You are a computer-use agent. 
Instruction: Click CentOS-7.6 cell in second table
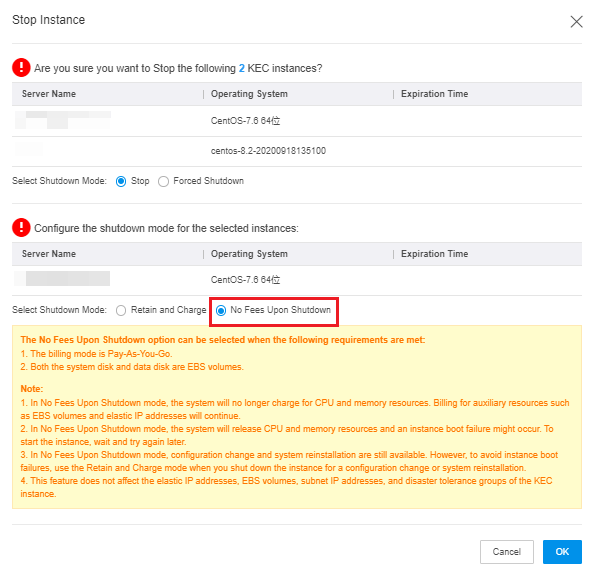pos(245,280)
